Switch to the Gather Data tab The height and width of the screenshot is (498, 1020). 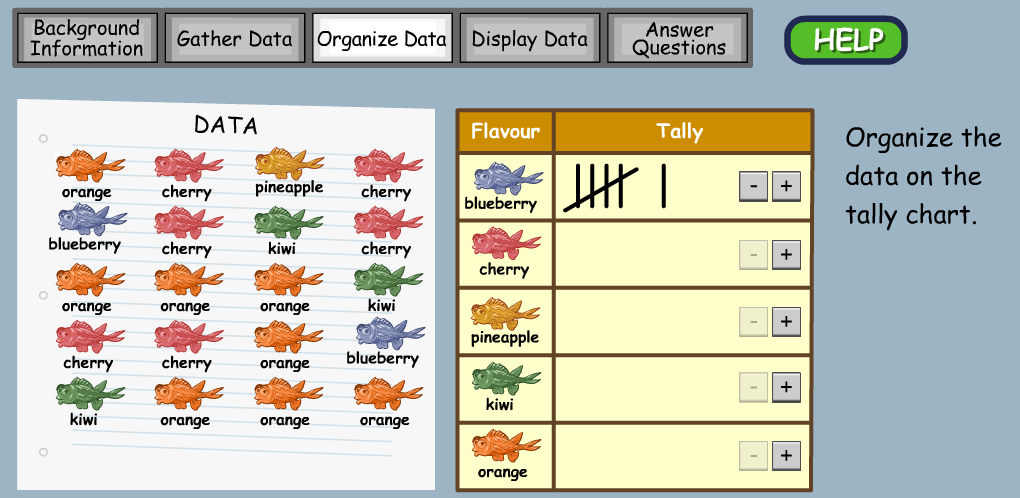pos(234,39)
